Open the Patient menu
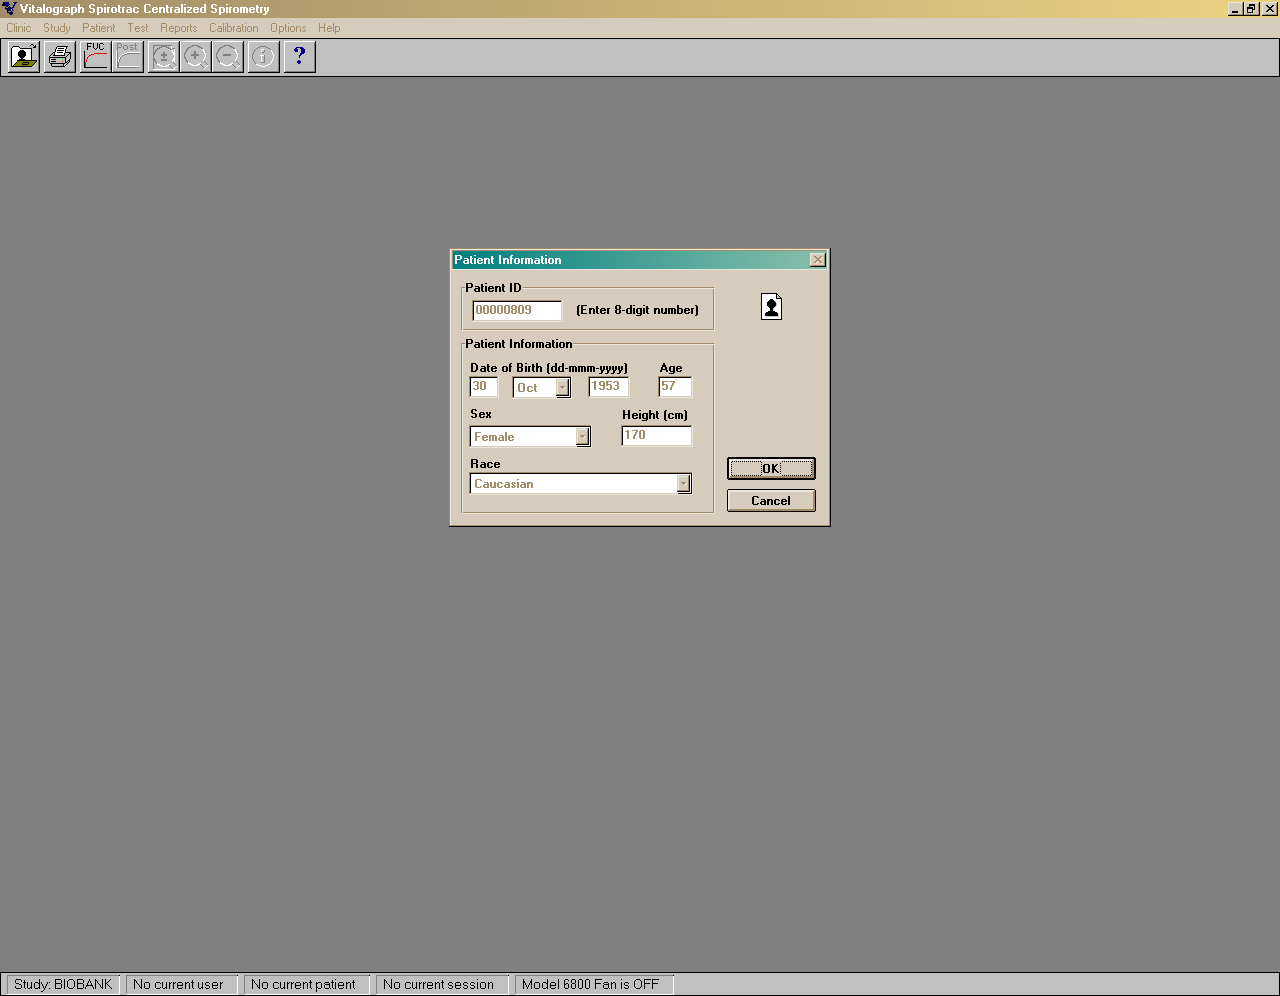Viewport: 1280px width, 996px height. click(98, 28)
